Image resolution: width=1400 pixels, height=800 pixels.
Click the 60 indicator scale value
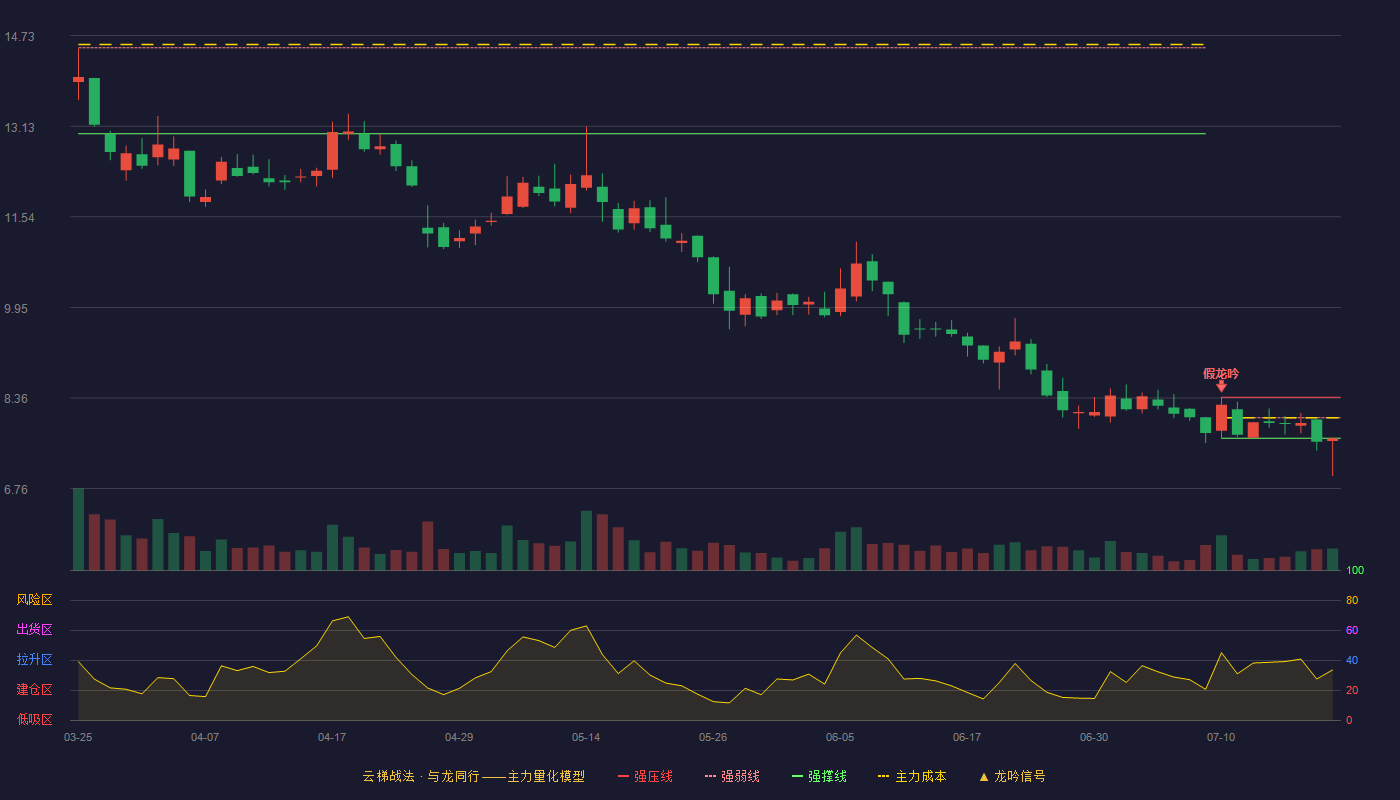click(1352, 630)
